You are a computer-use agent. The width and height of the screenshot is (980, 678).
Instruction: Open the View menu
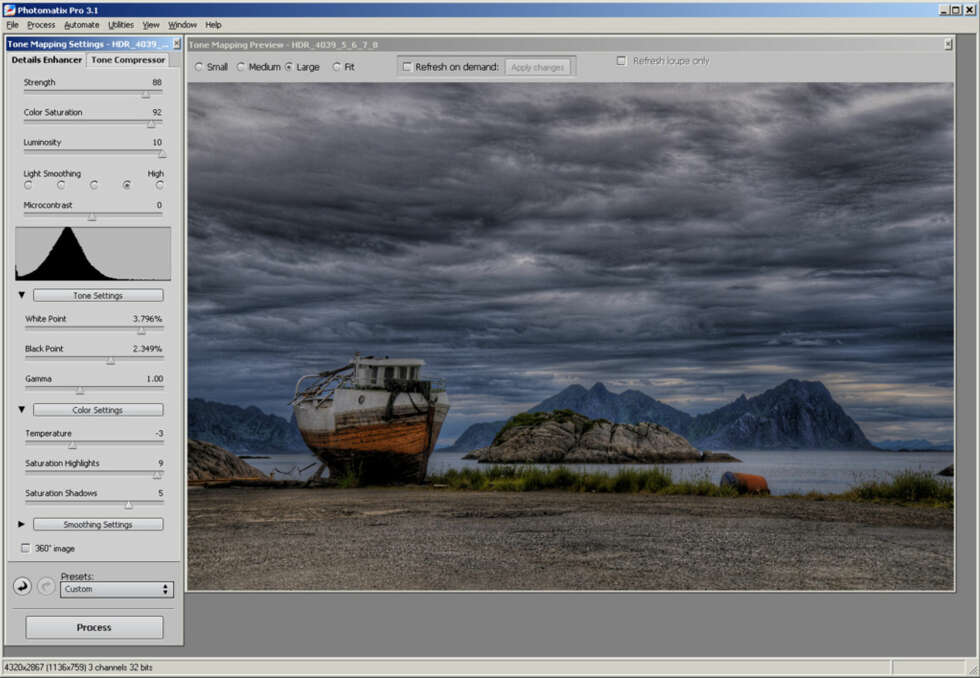pos(151,25)
